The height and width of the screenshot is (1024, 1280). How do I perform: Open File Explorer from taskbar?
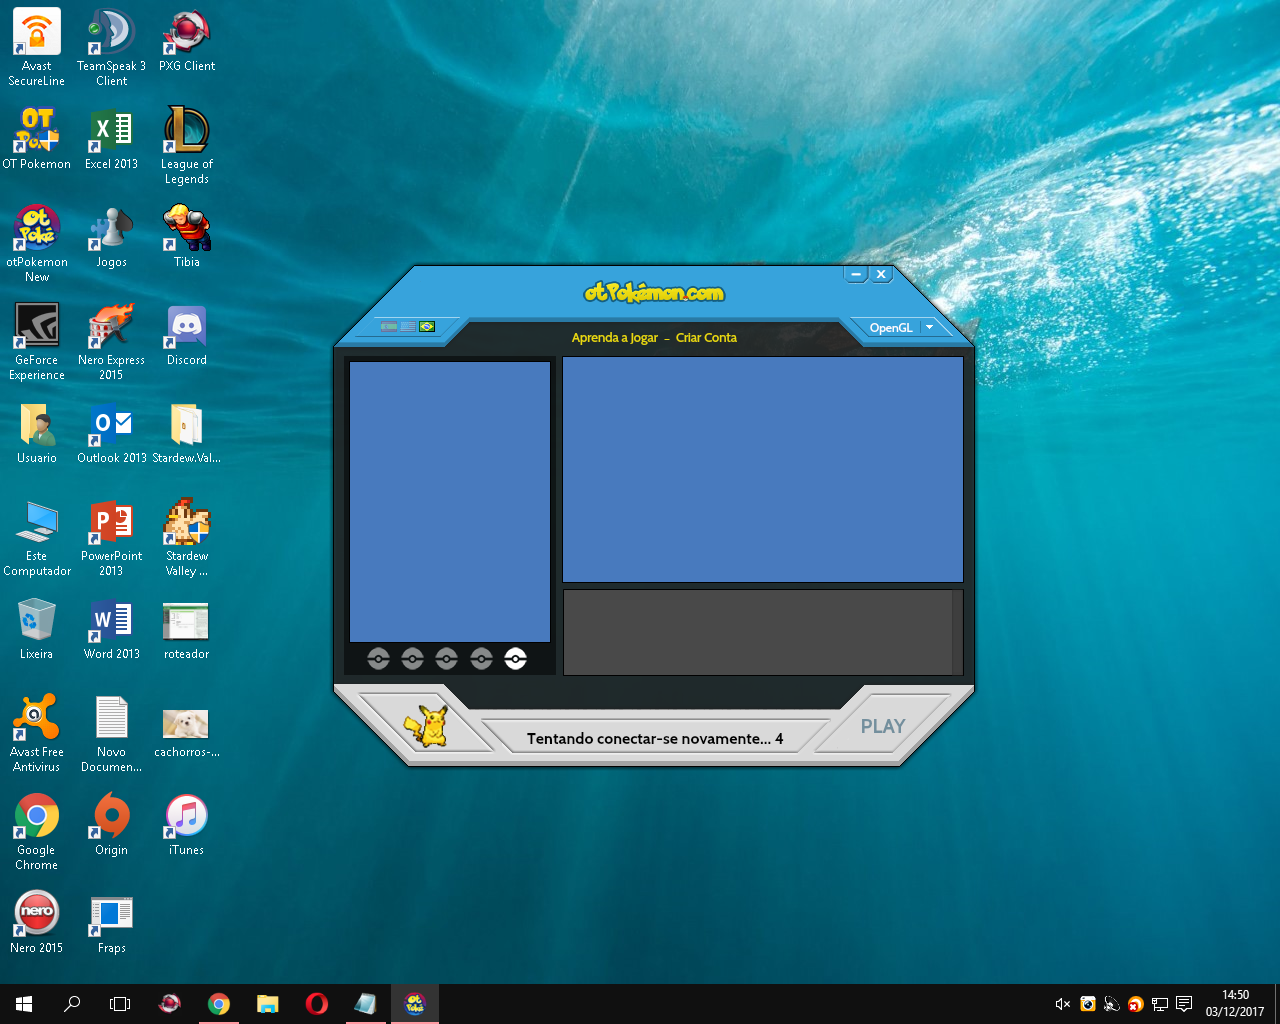click(267, 1004)
